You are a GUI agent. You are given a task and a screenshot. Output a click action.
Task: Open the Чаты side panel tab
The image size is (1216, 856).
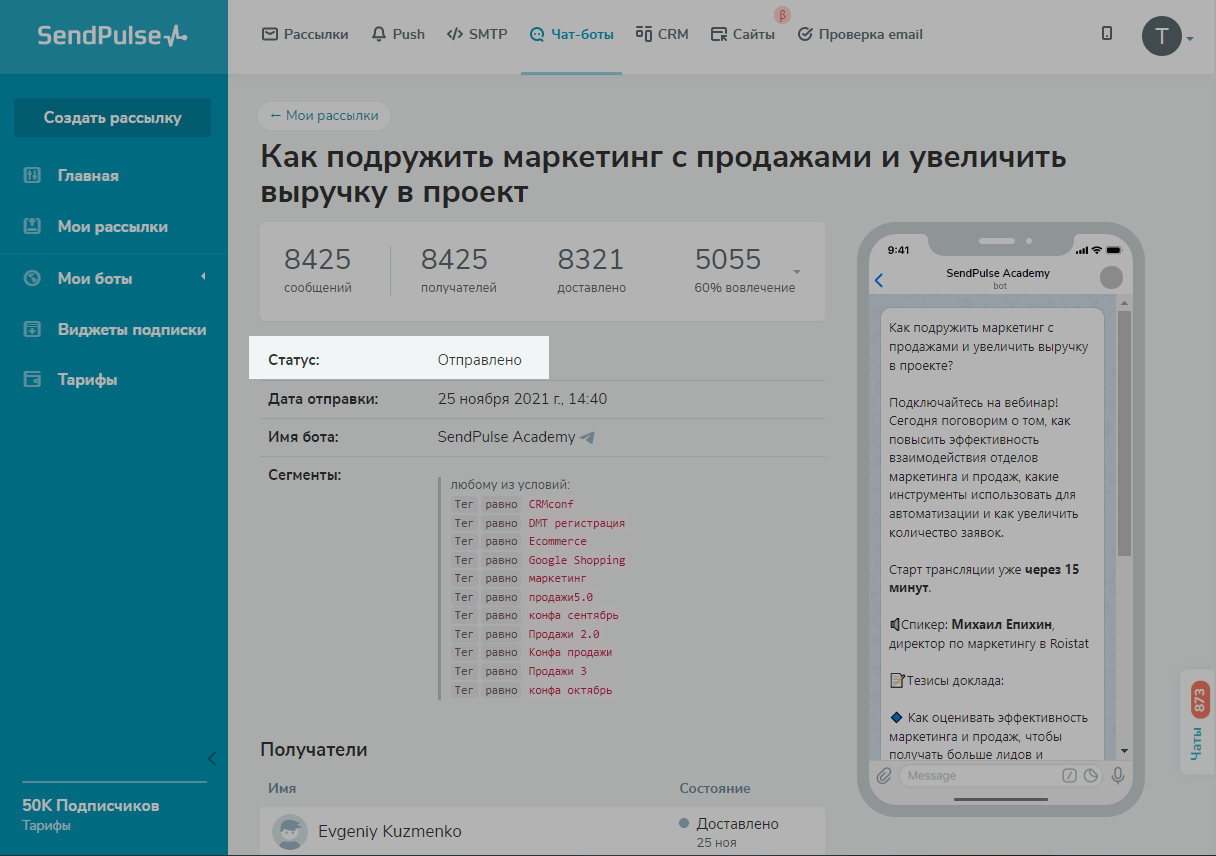[x=1198, y=720]
